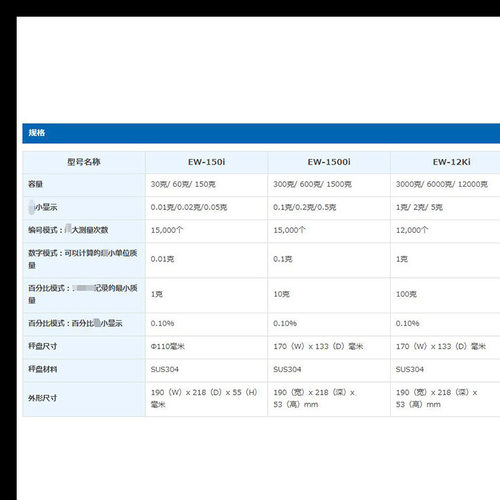
Task: Click the 30克/ 60克/ 150克 capacity cell
Action: coord(206,185)
